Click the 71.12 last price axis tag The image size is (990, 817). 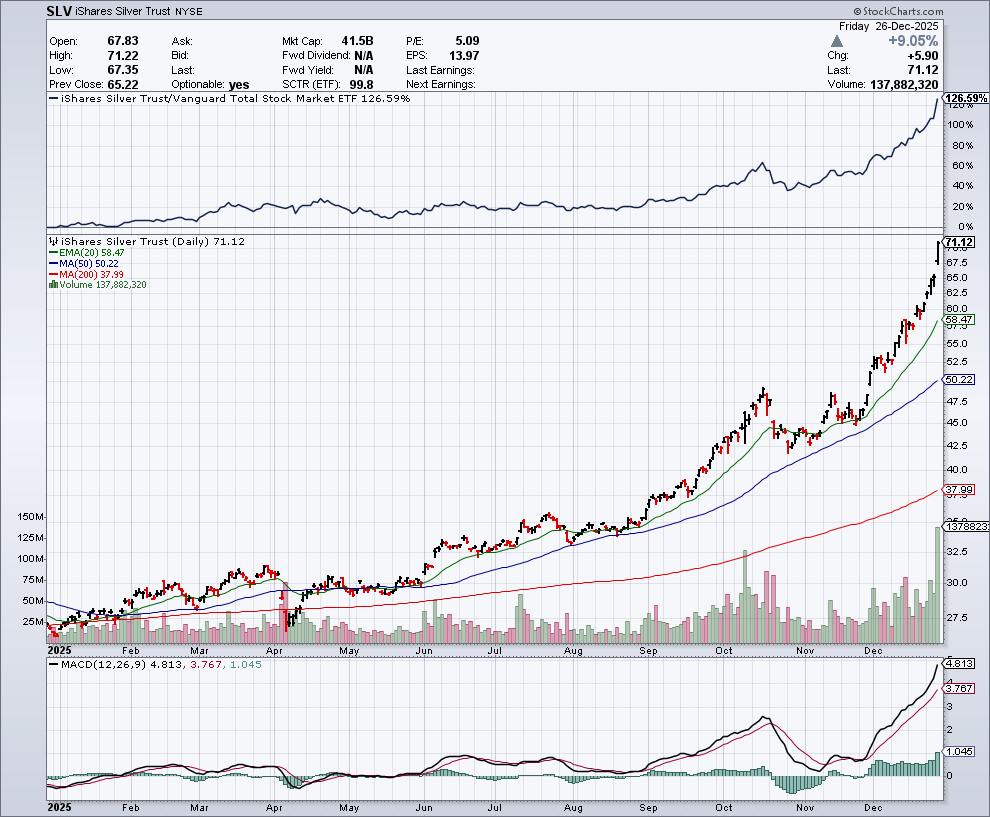(x=960, y=242)
